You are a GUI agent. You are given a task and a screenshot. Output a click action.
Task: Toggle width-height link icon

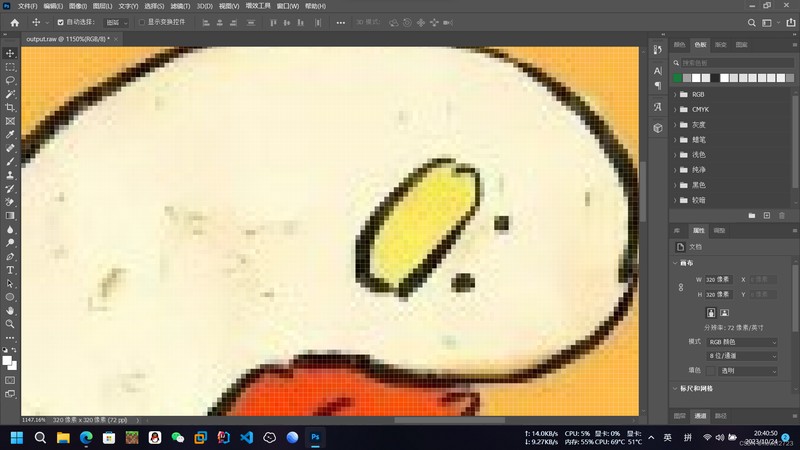coord(681,287)
